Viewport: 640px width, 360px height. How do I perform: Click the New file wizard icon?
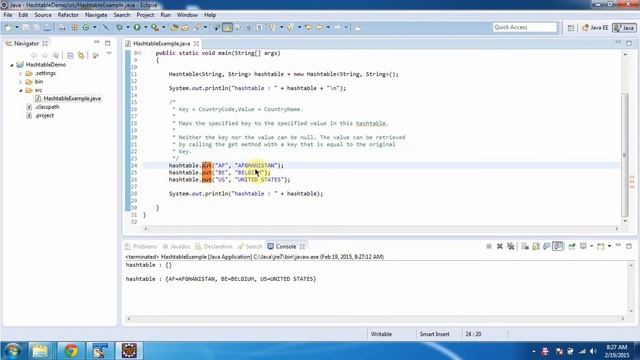point(8,27)
